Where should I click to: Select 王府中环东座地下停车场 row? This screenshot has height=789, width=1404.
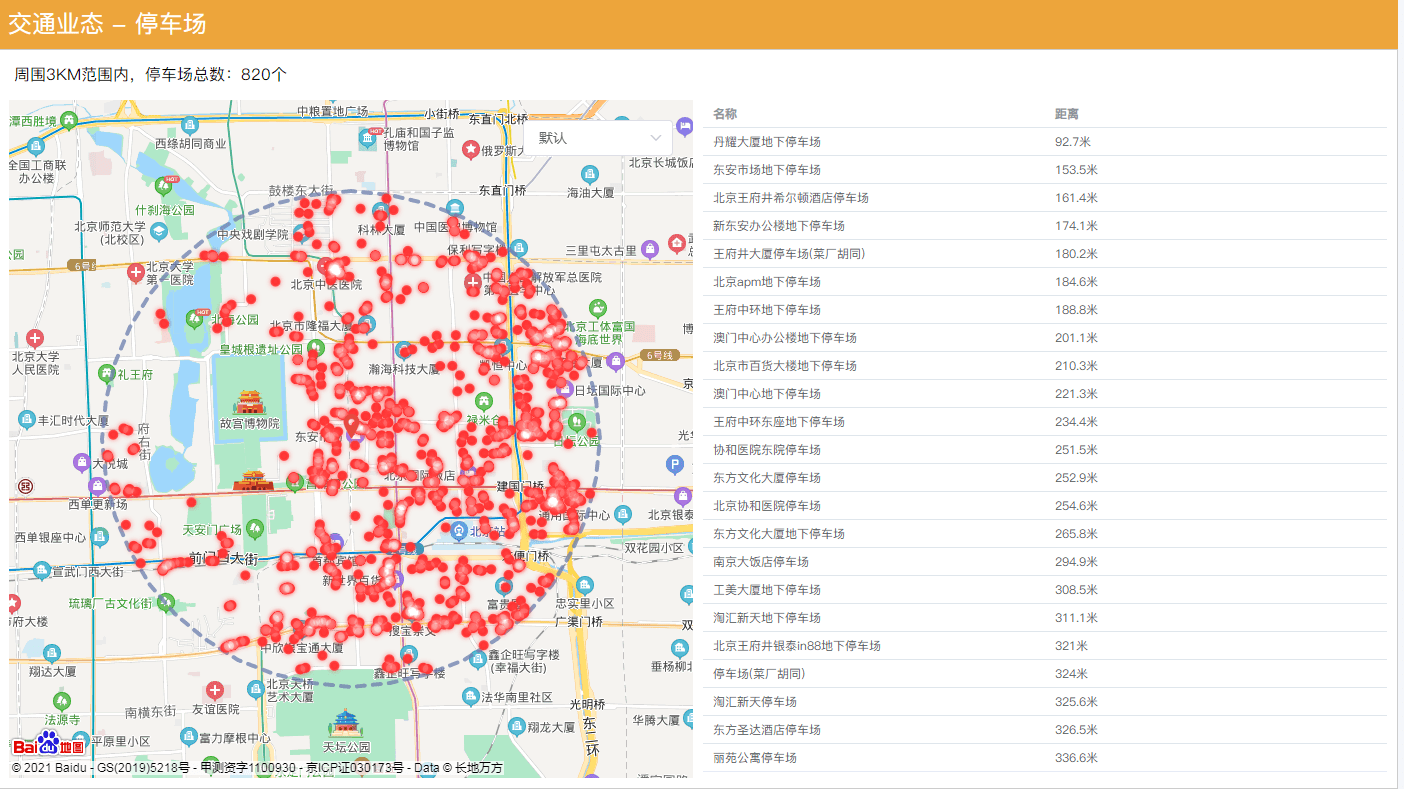coord(1044,422)
